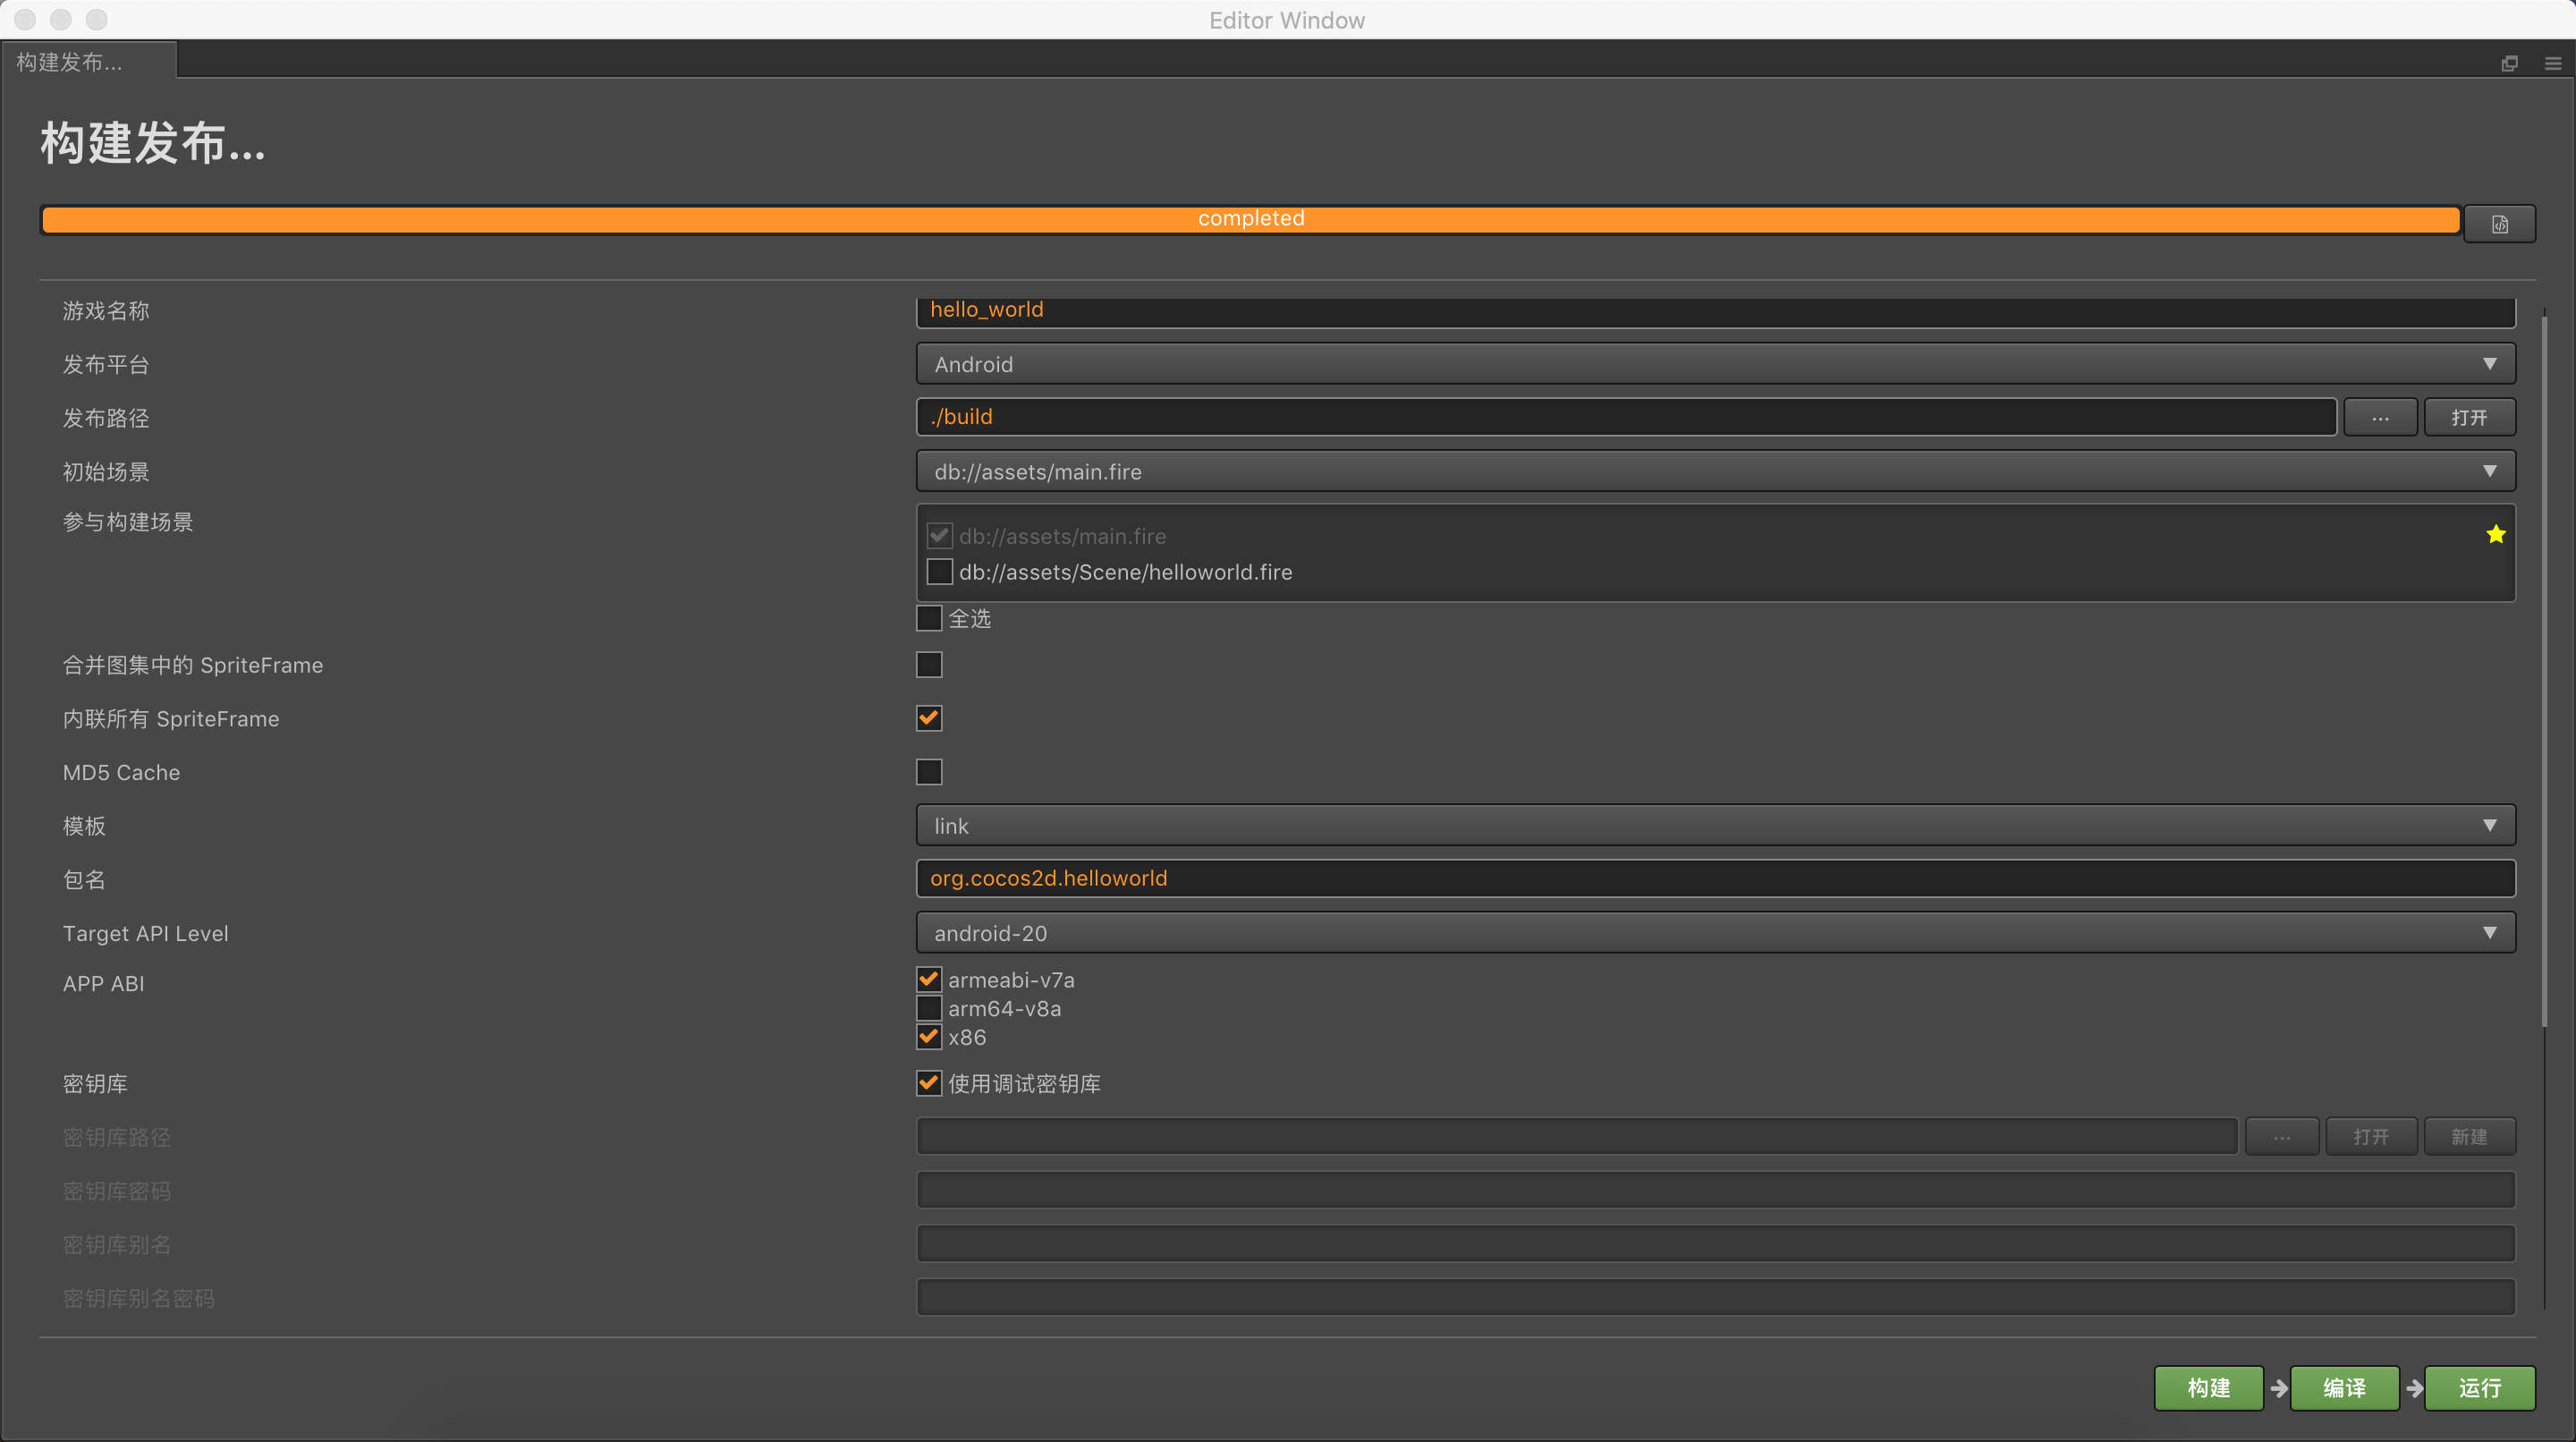Uncheck 内联所有 SpriteFrame option
Image resolution: width=2576 pixels, height=1442 pixels.
point(929,718)
